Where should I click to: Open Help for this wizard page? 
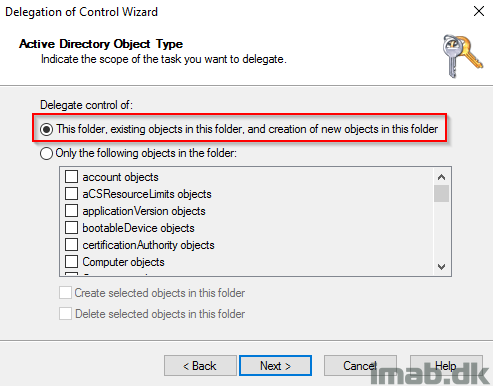point(446,366)
